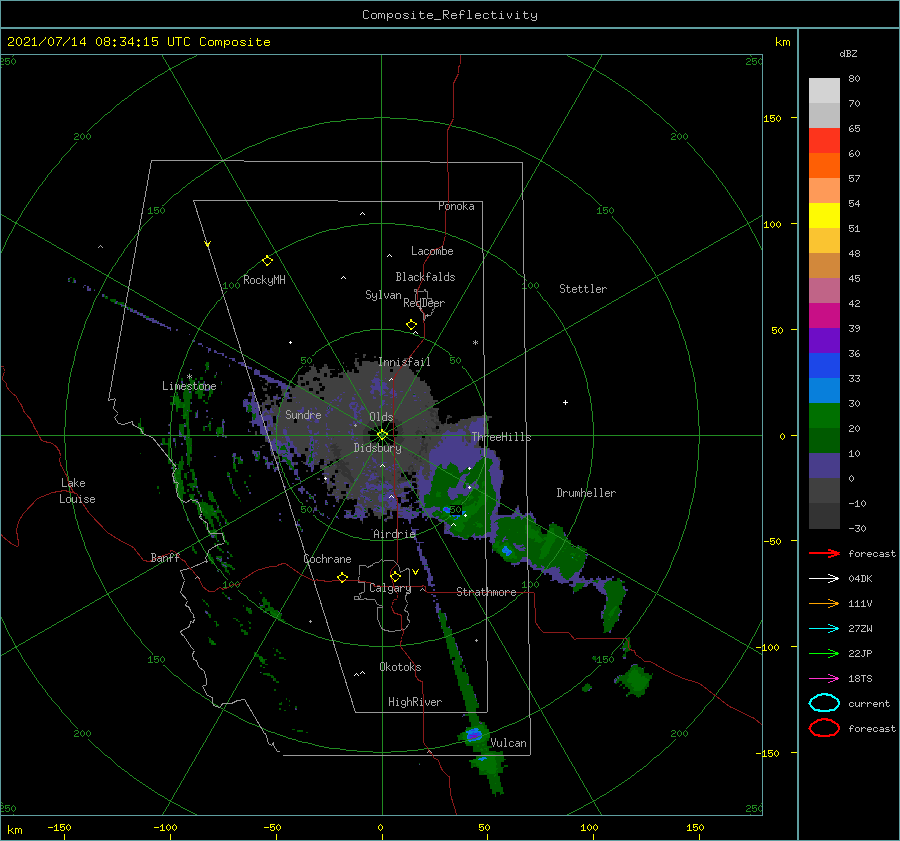The width and height of the screenshot is (900, 841).
Task: Click the Airdrie city label
Action: point(394,534)
